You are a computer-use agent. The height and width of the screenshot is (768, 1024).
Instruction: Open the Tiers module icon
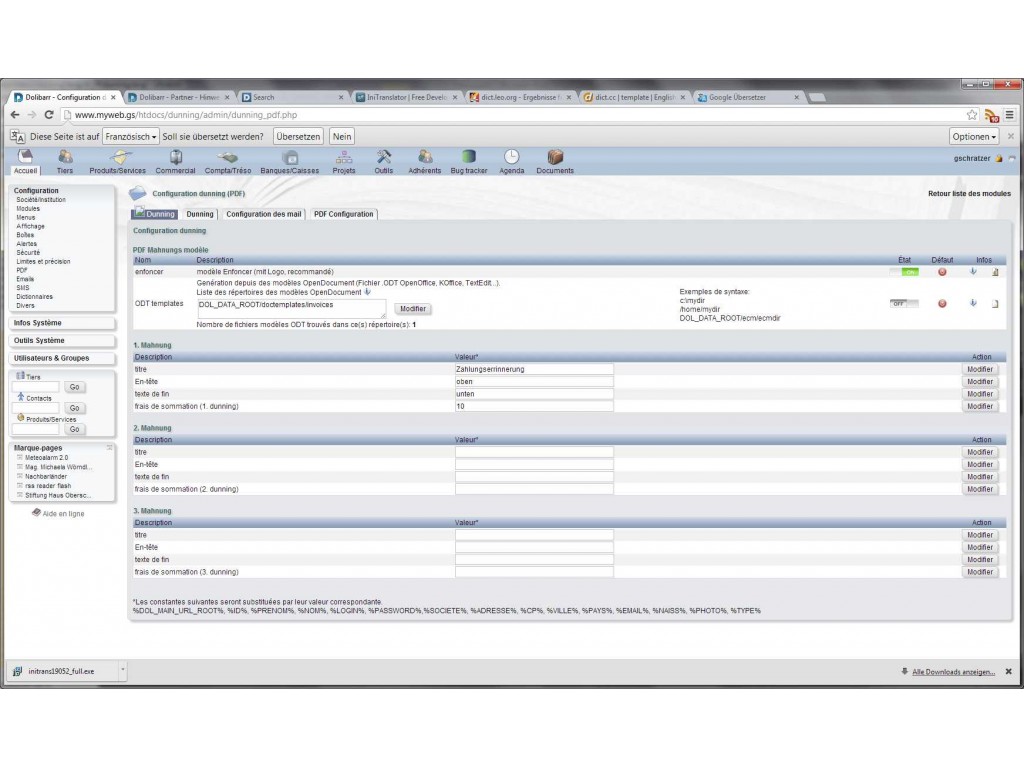click(65, 157)
